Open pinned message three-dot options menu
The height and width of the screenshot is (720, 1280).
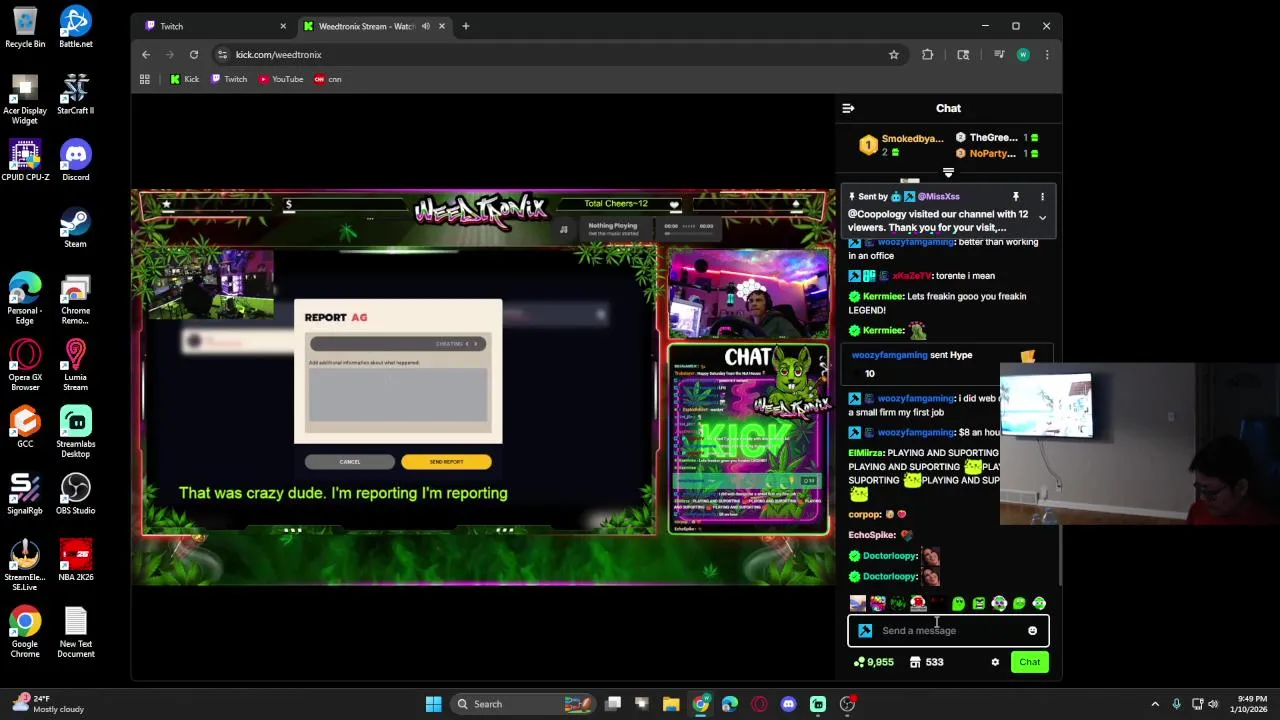point(1042,197)
